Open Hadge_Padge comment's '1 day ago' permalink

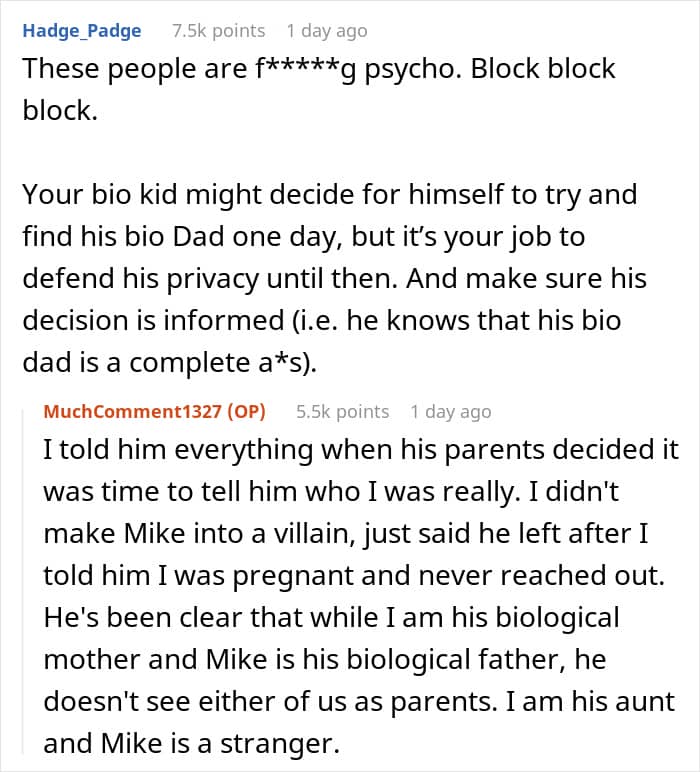[x=327, y=31]
